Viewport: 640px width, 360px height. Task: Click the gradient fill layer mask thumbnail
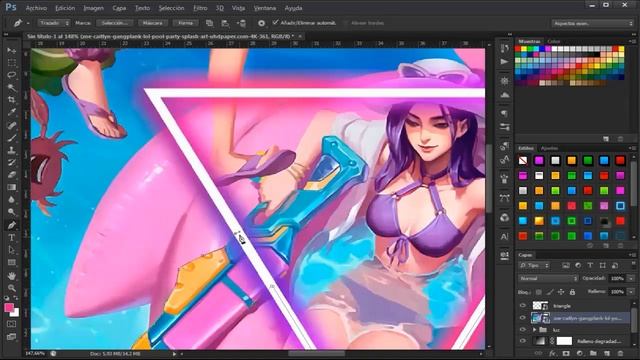point(564,341)
